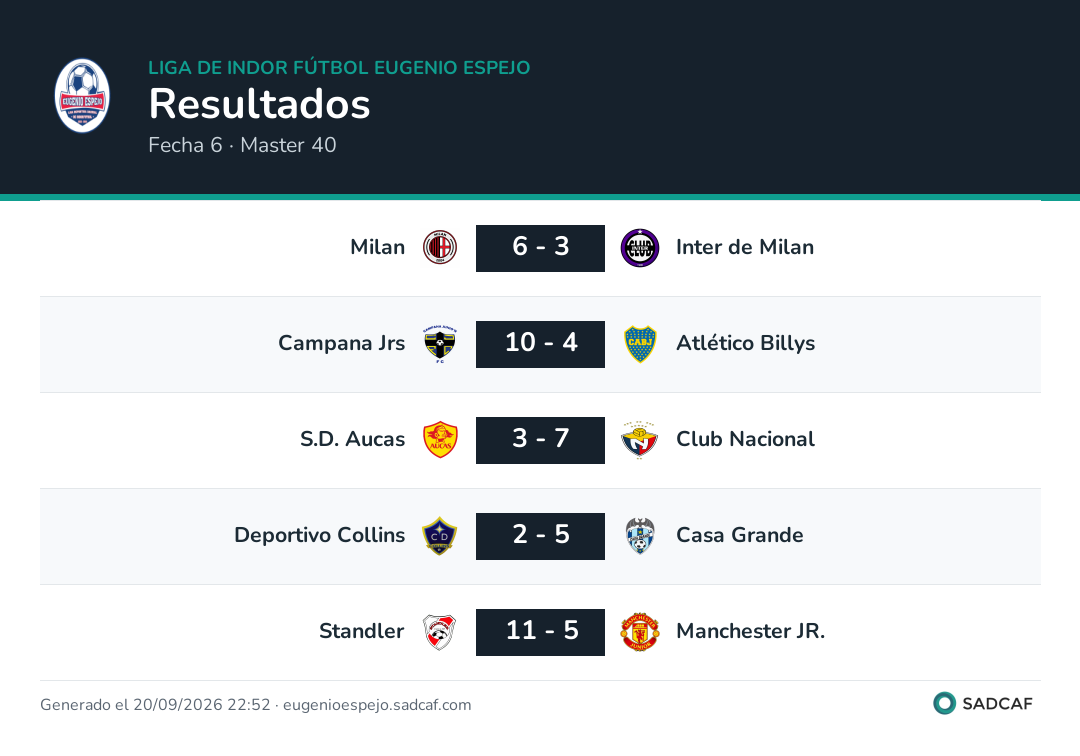1080x756 pixels.
Task: Click the Milan team crest
Action: click(x=440, y=247)
